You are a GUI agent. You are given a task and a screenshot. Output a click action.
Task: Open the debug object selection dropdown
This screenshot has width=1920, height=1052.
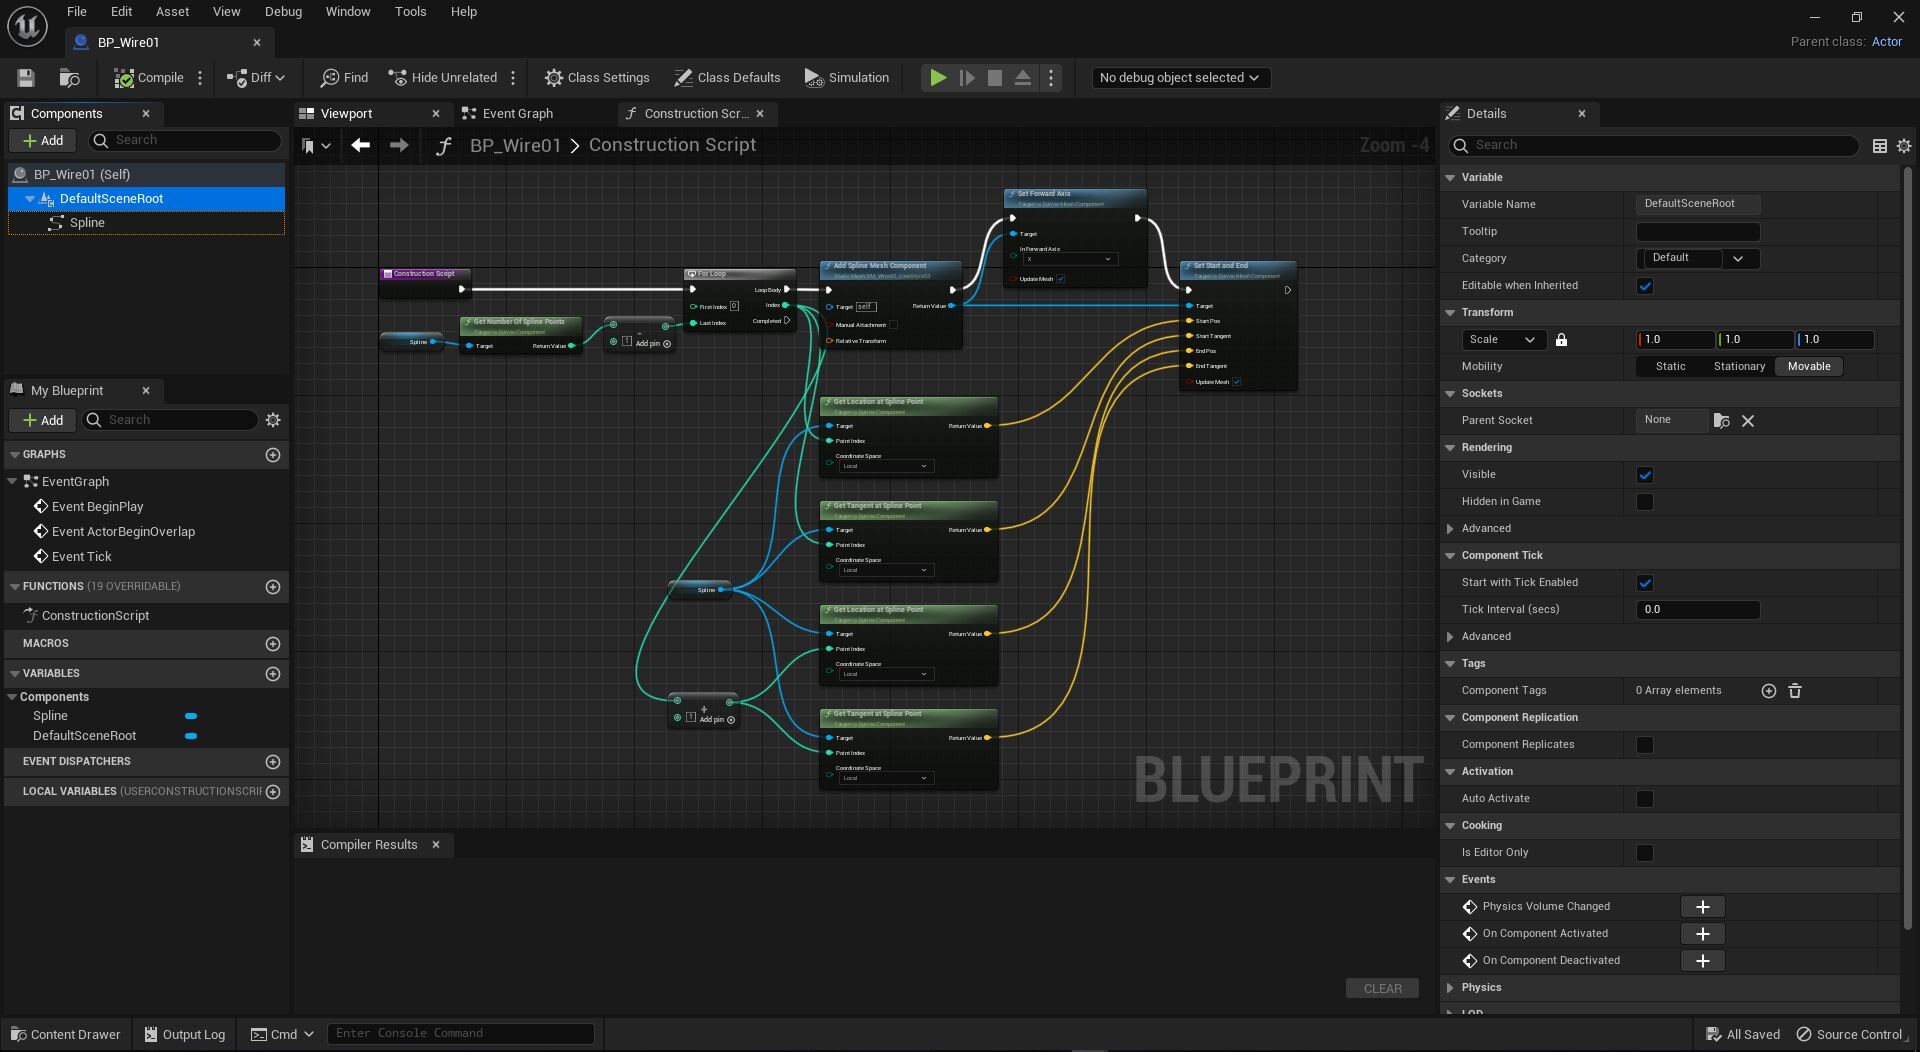tap(1180, 78)
